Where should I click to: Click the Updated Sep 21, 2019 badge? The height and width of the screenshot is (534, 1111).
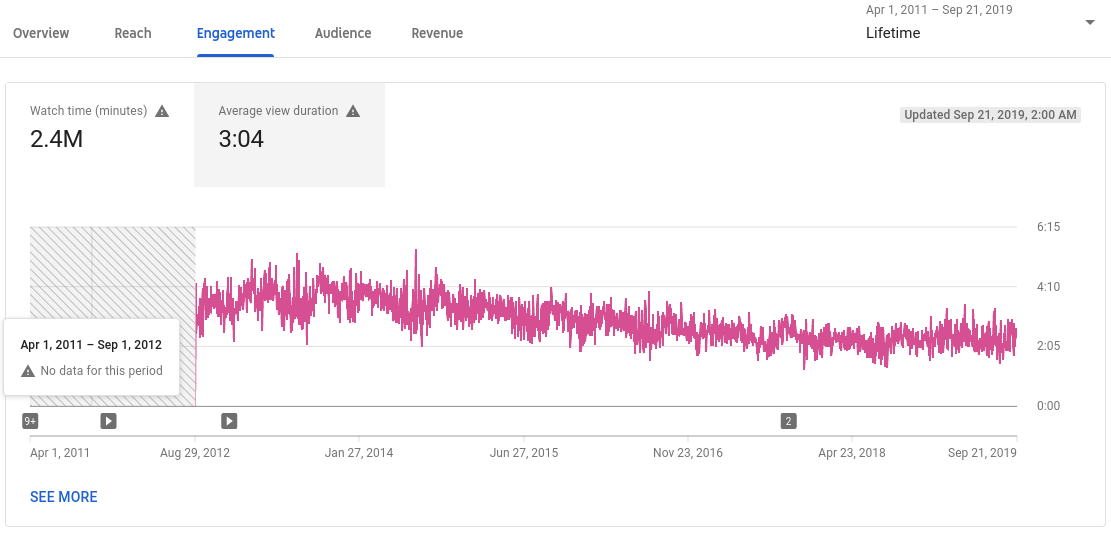990,115
